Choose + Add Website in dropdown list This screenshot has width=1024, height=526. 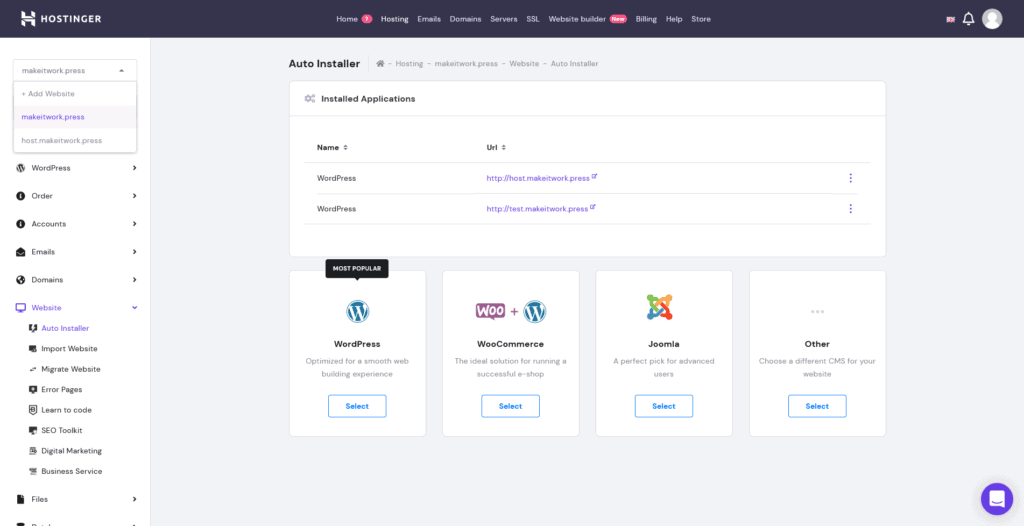pyautogui.click(x=75, y=94)
